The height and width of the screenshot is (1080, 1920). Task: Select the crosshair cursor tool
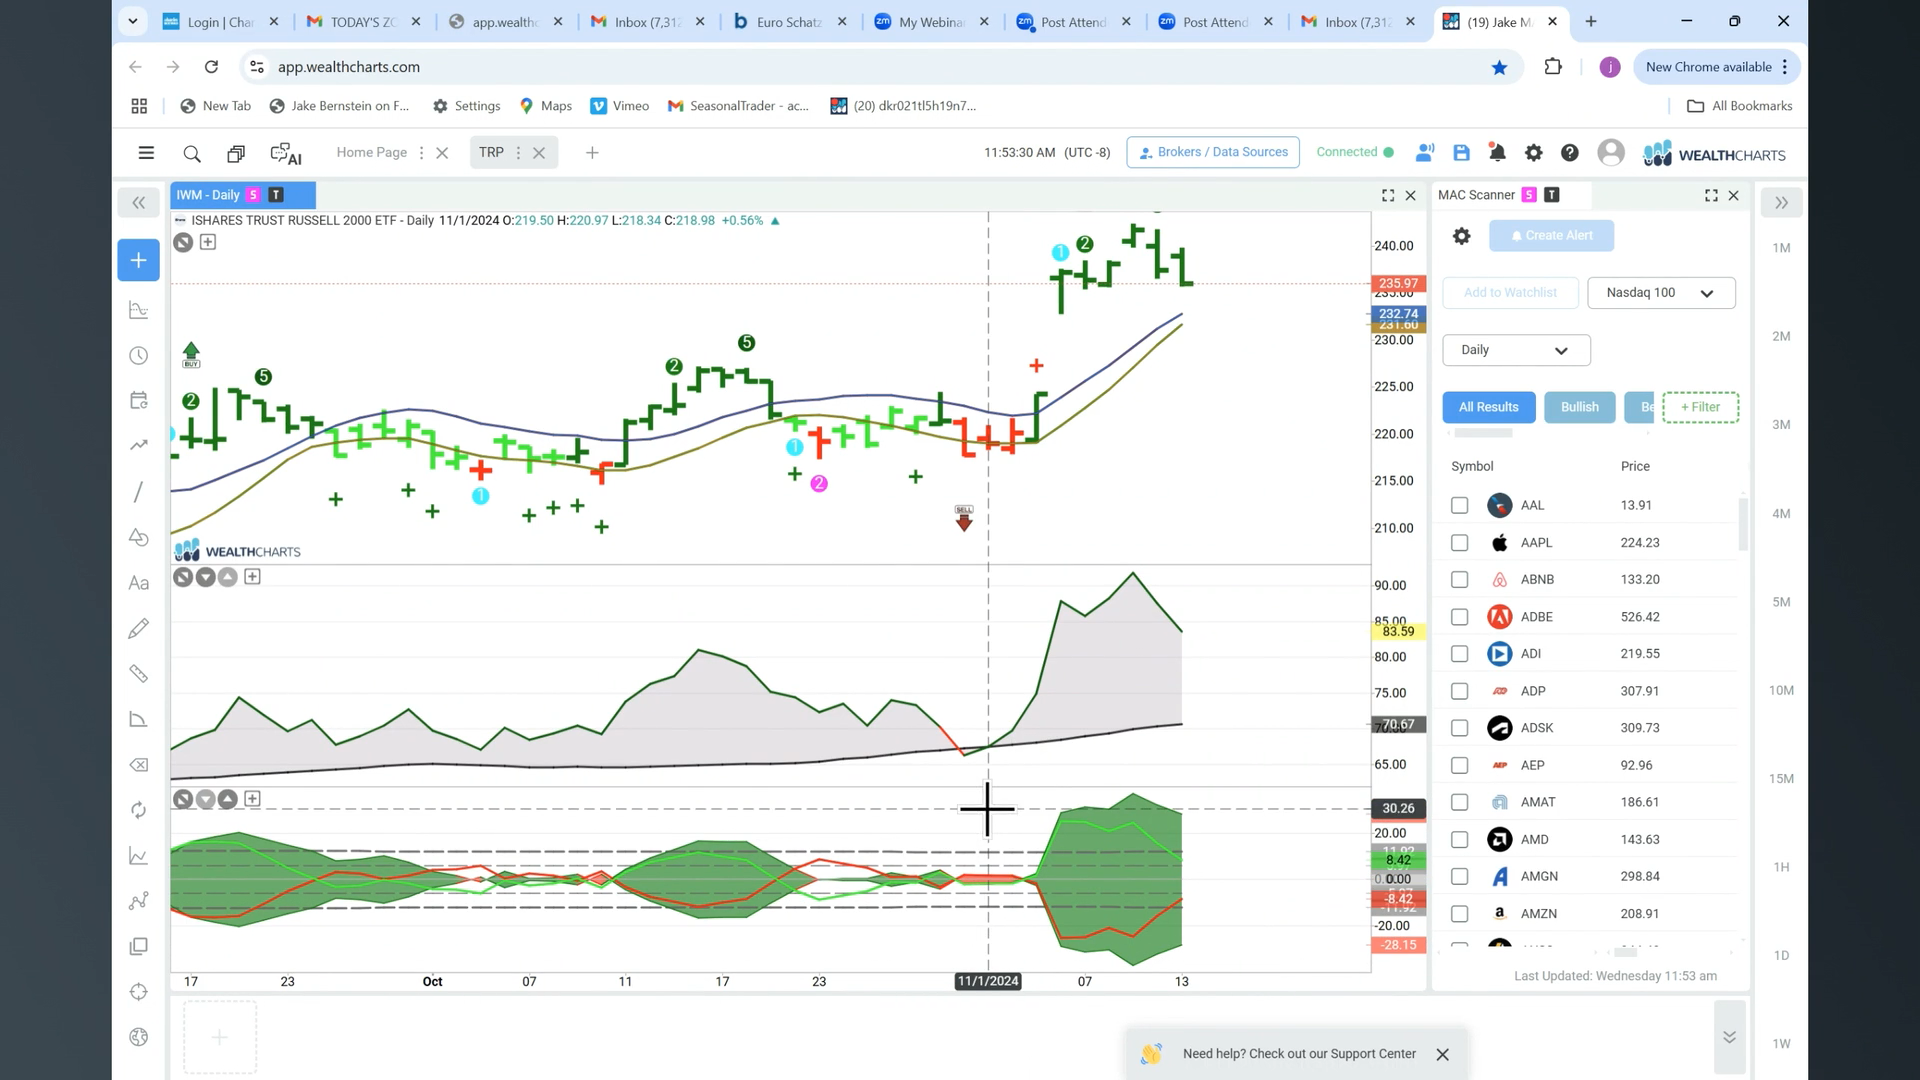(138, 992)
